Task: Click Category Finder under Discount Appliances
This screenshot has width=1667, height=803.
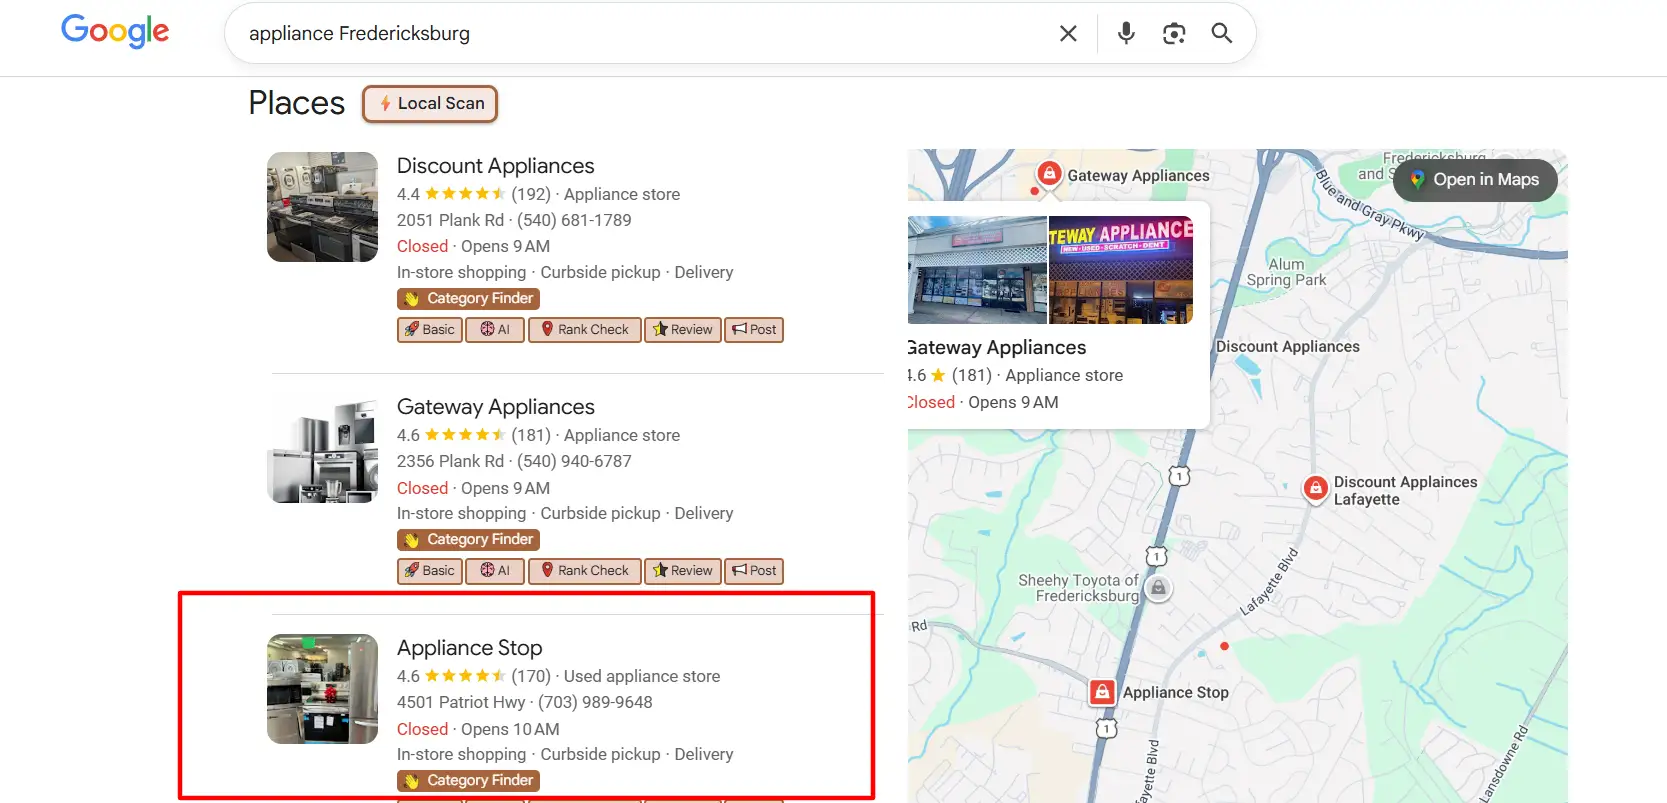Action: click(468, 299)
